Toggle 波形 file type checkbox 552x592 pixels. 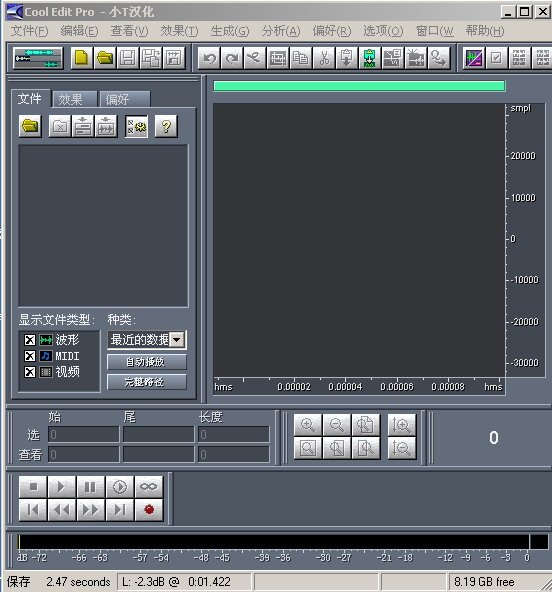[30, 340]
